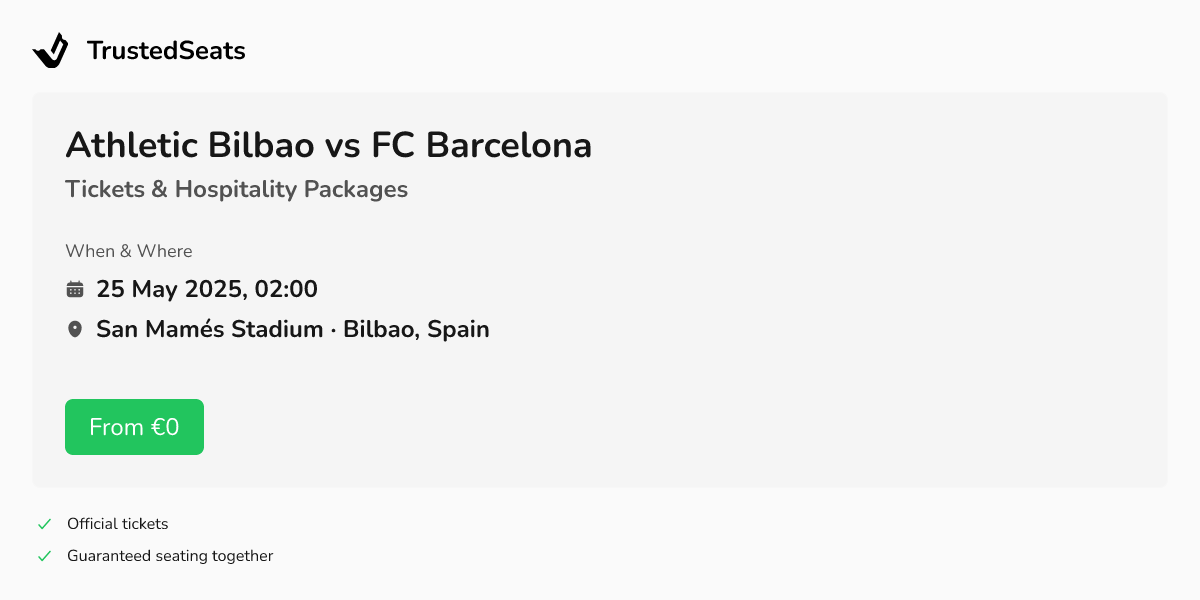
Task: Click the check next to Guaranteed seating together
Action: click(44, 555)
